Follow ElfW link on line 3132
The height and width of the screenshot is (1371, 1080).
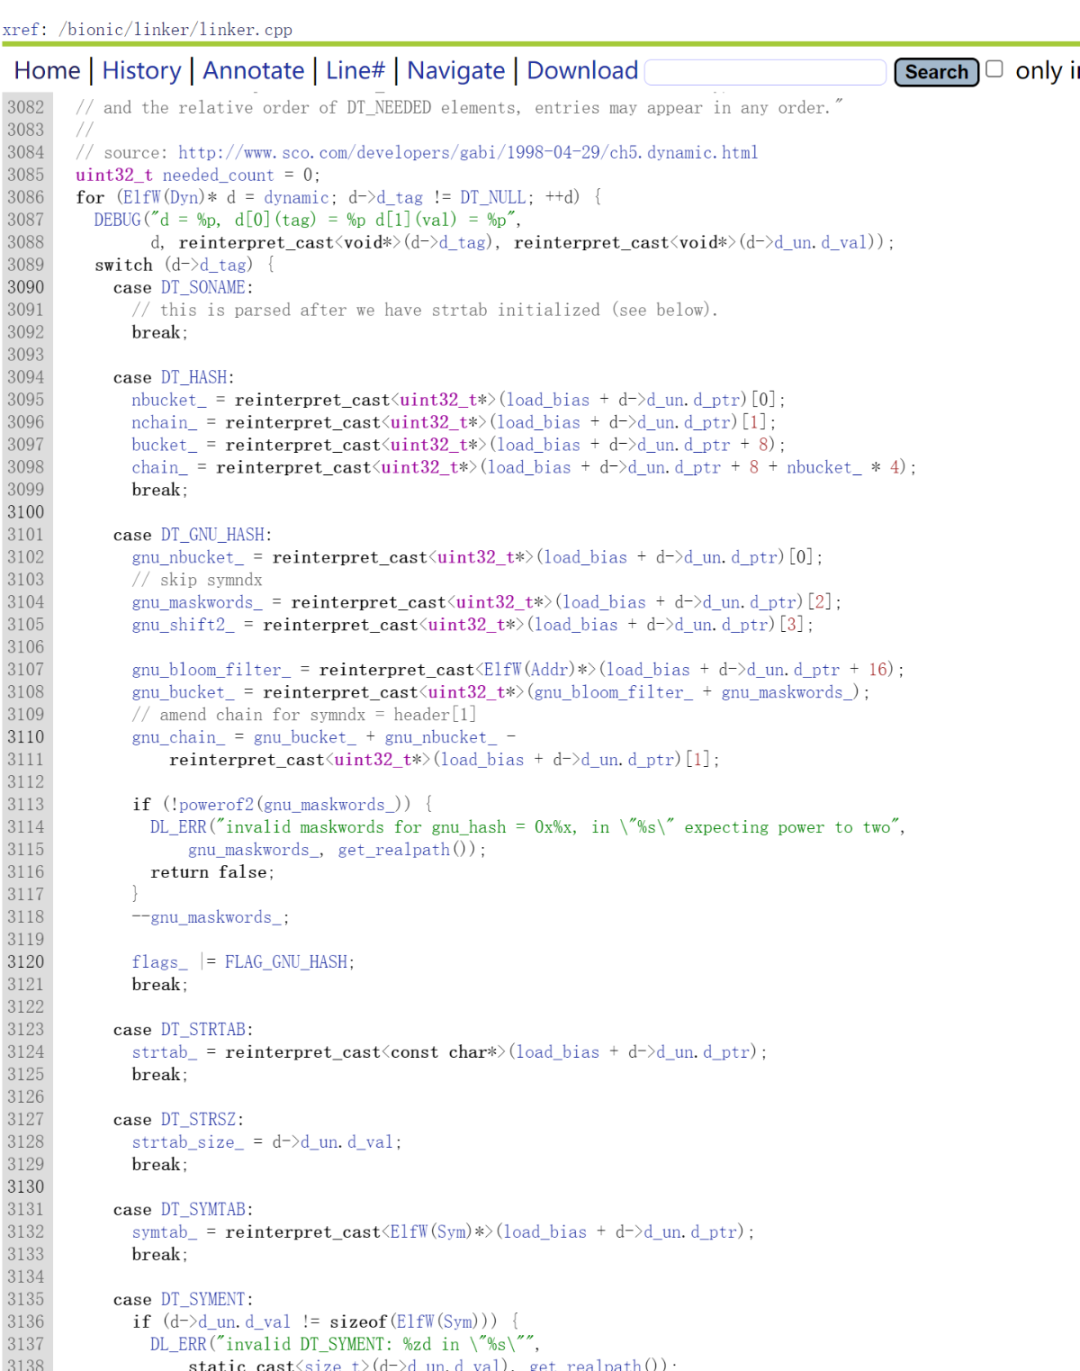click(x=409, y=1233)
